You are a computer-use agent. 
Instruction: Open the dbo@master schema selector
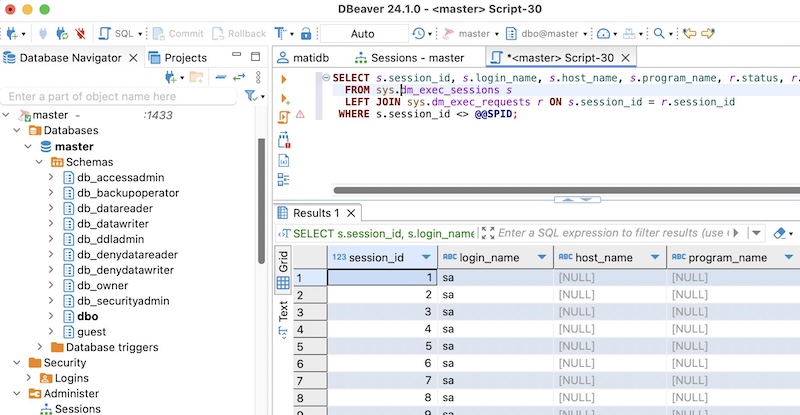coord(546,34)
